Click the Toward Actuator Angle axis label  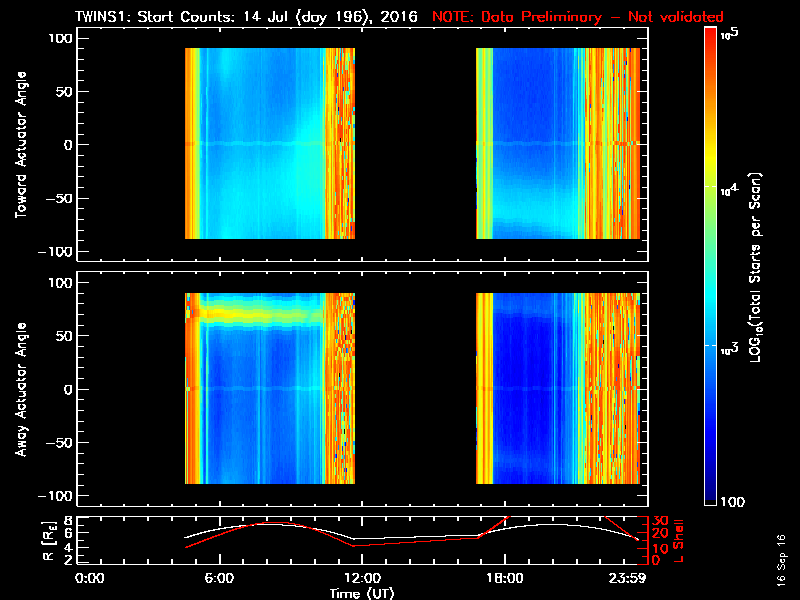(x=21, y=145)
